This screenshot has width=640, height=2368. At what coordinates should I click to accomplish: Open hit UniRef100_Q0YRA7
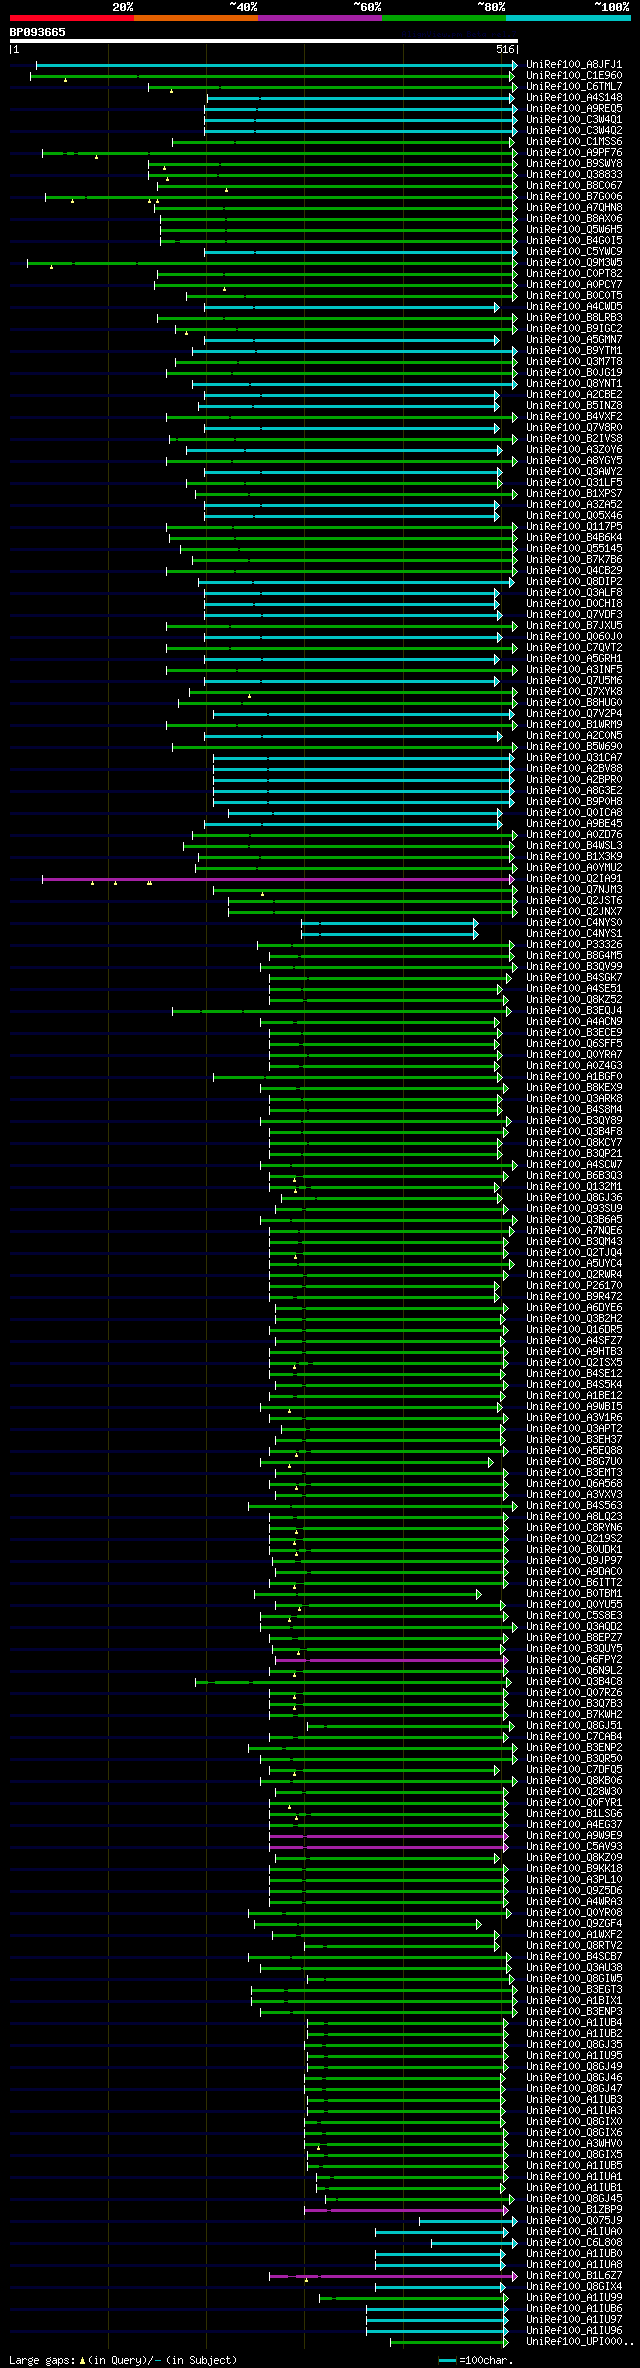(574, 1054)
